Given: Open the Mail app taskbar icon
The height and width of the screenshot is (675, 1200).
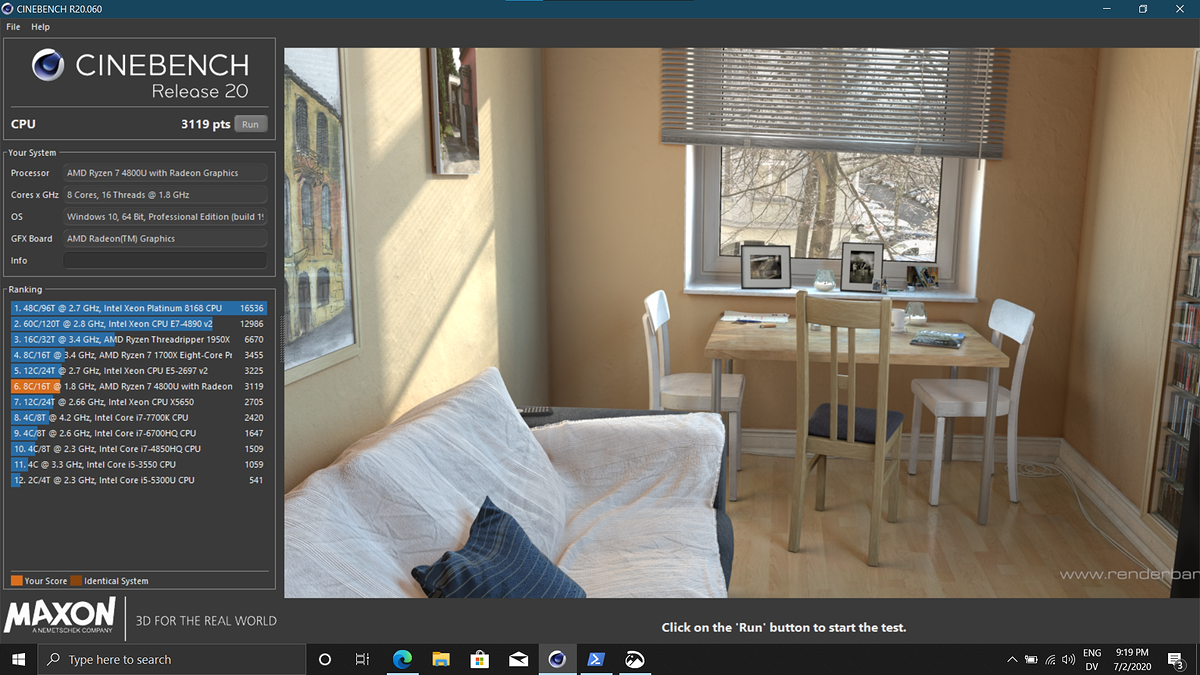Looking at the screenshot, I should (518, 659).
